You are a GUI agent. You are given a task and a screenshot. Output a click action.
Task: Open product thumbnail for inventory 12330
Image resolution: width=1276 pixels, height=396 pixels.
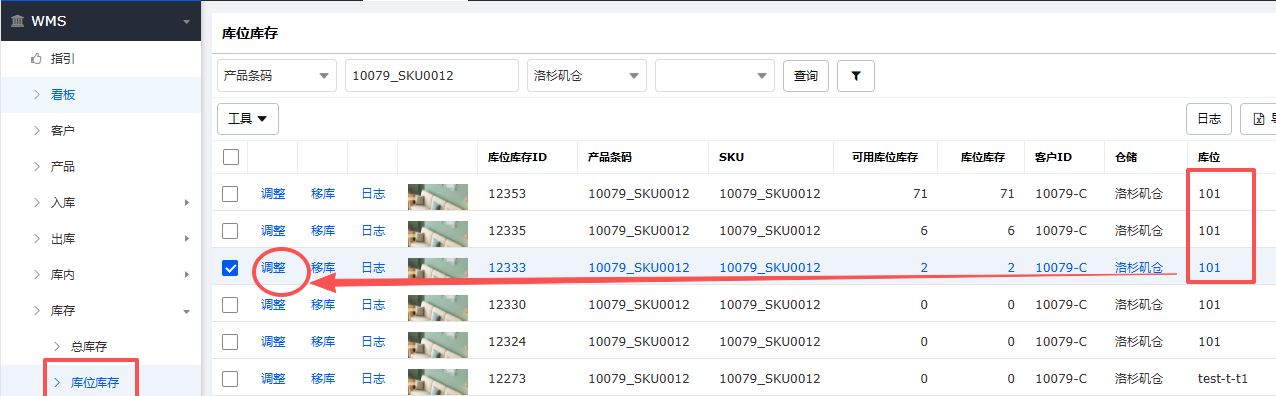[438, 305]
